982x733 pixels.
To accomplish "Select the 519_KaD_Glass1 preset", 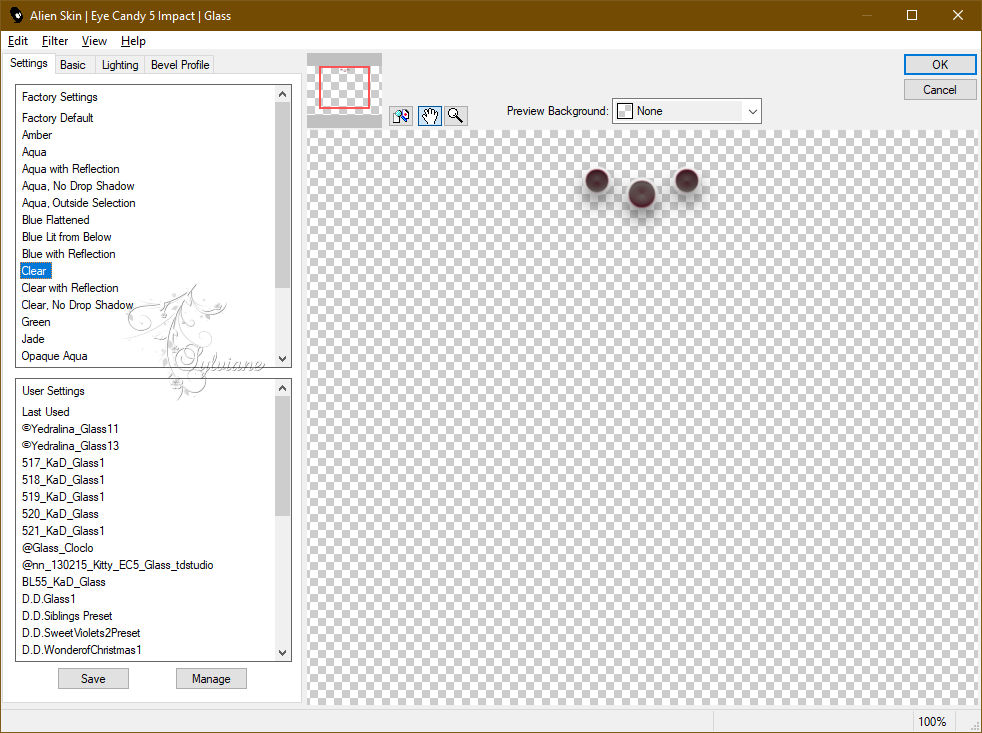I will pyautogui.click(x=63, y=496).
